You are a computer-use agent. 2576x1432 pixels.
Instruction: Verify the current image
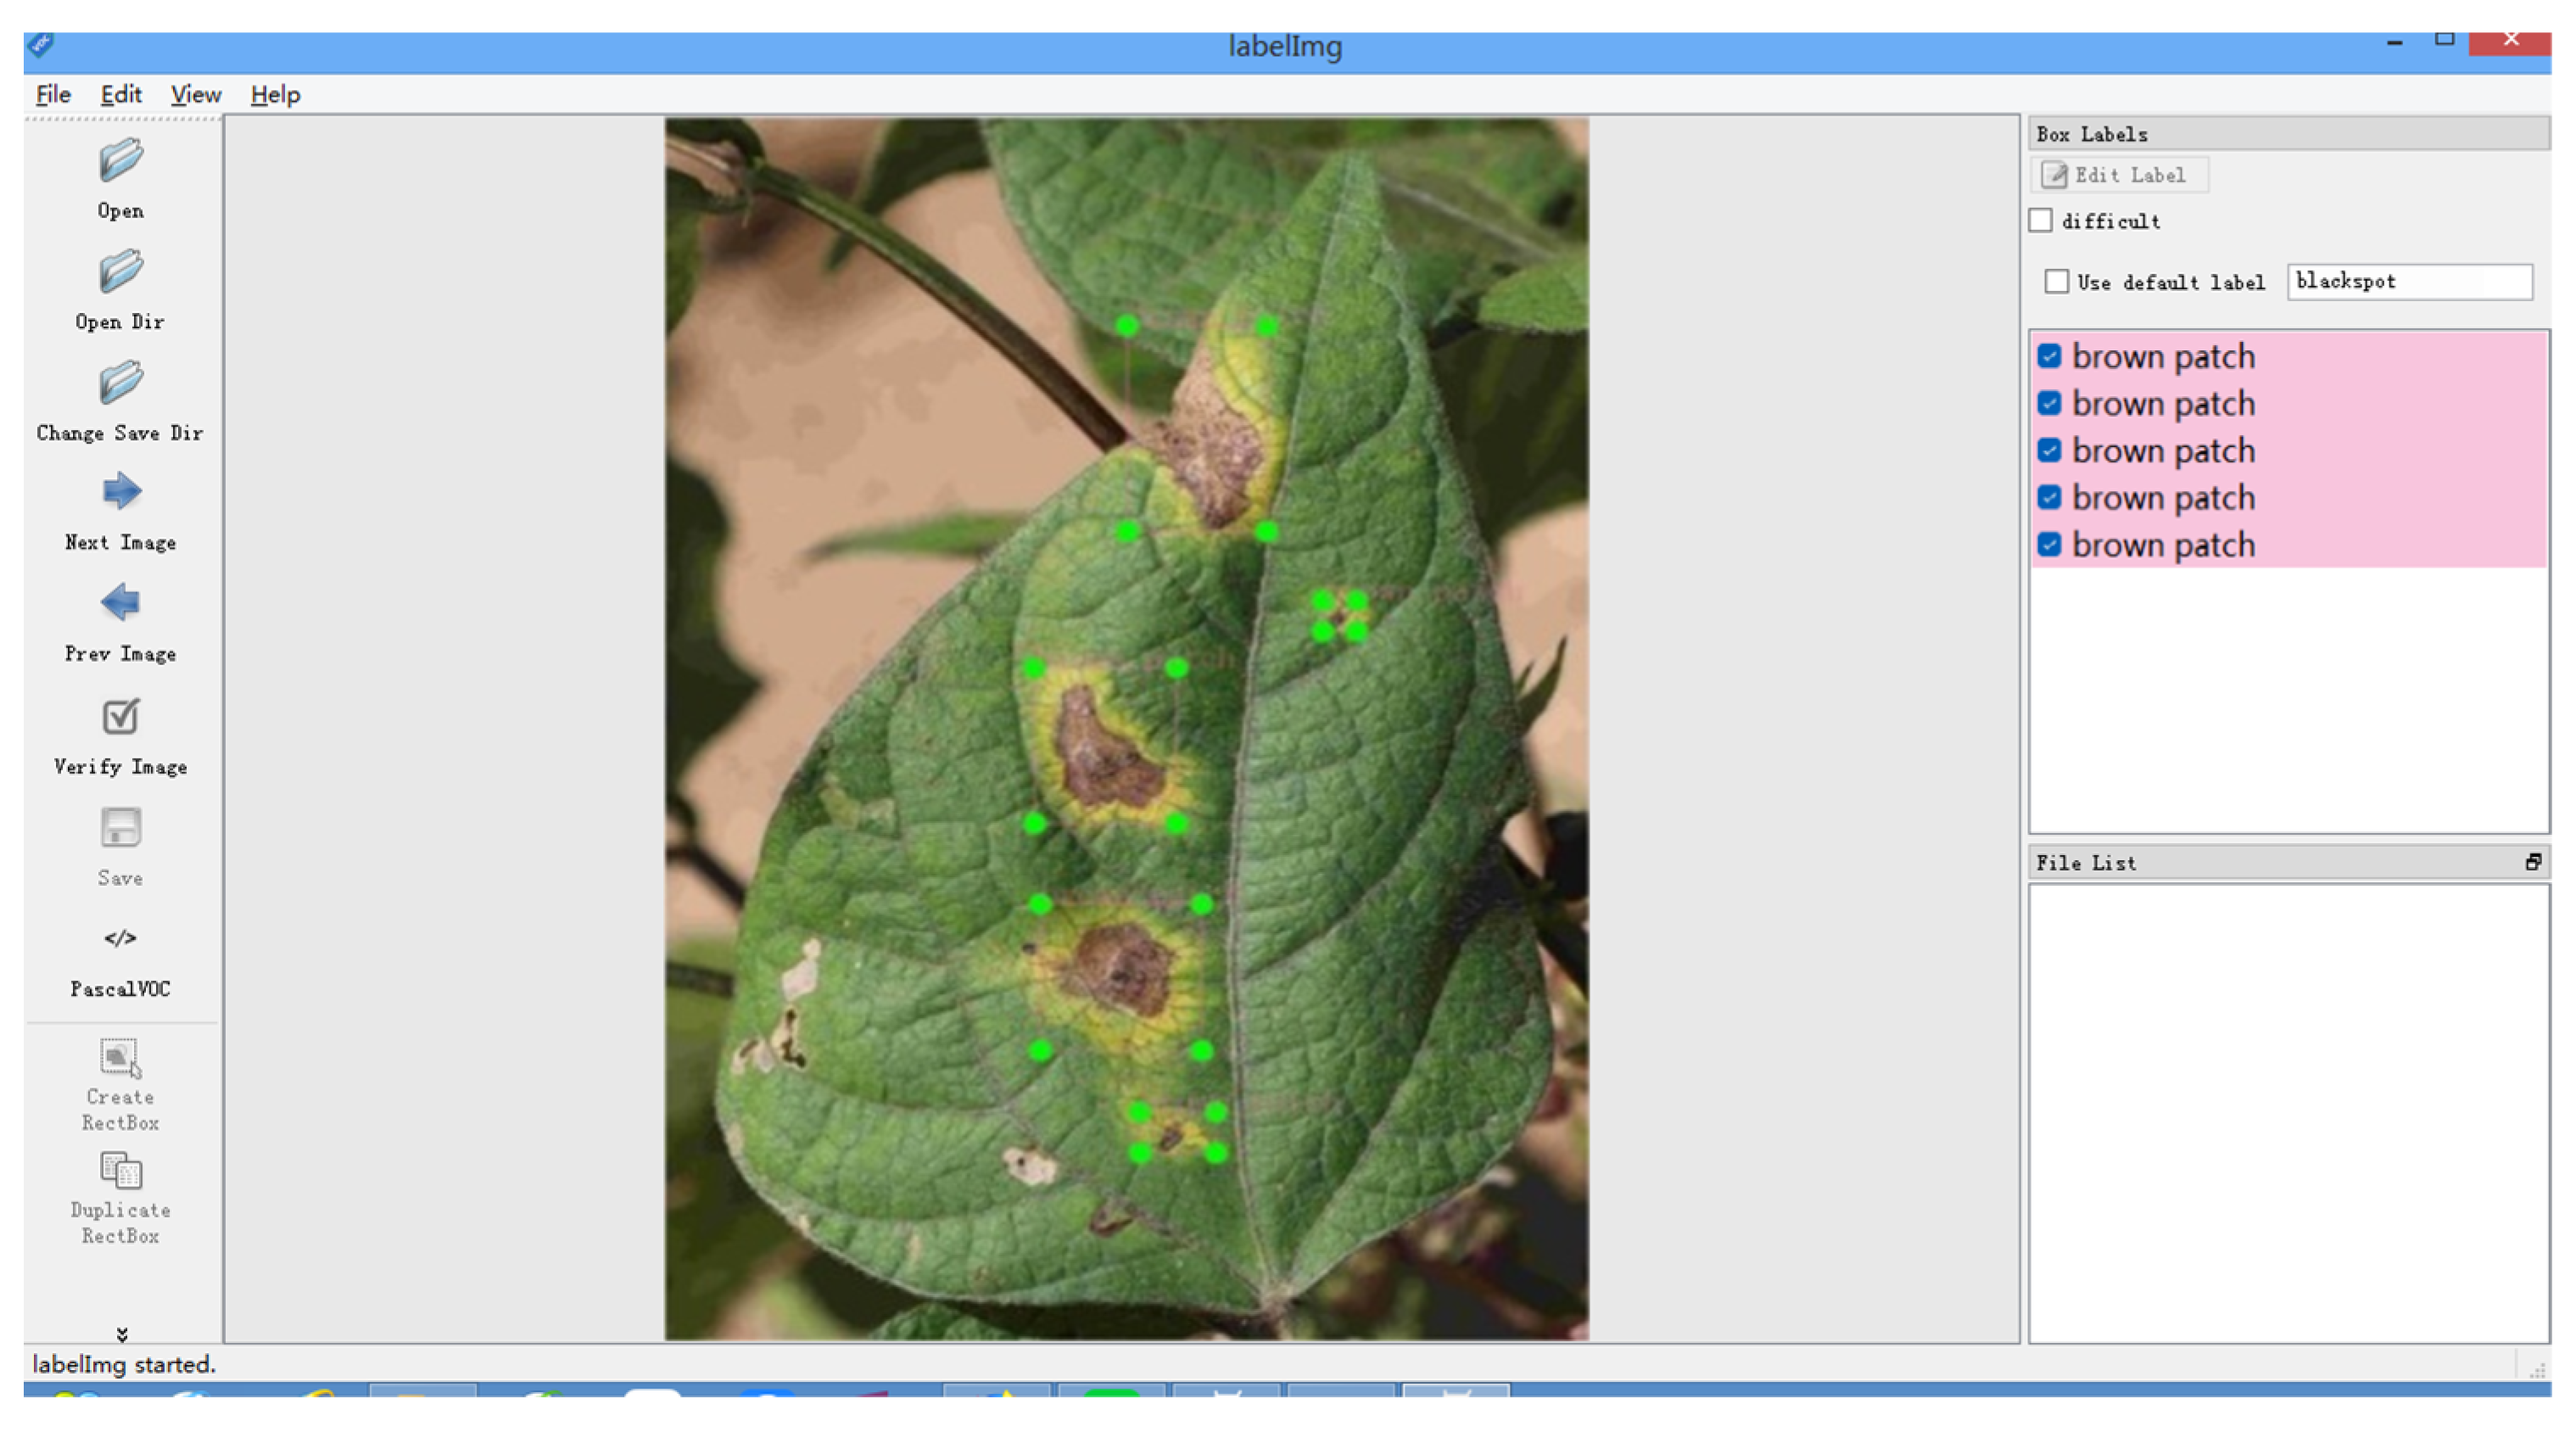point(119,718)
